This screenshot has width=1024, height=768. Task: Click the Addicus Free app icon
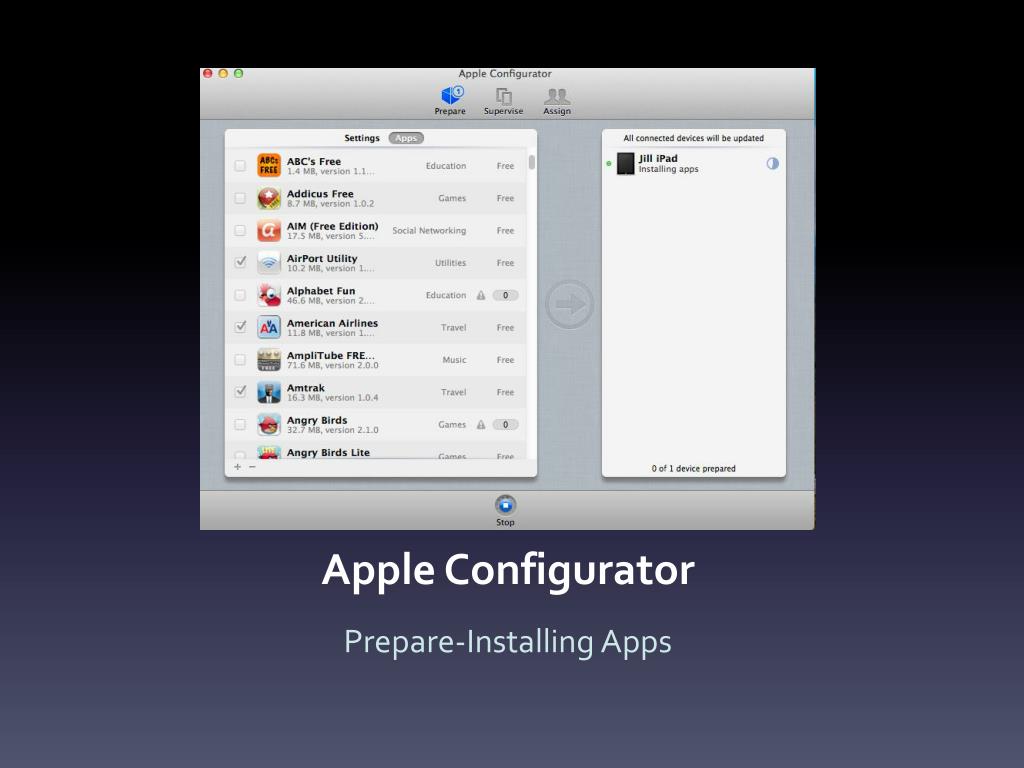tap(269, 198)
